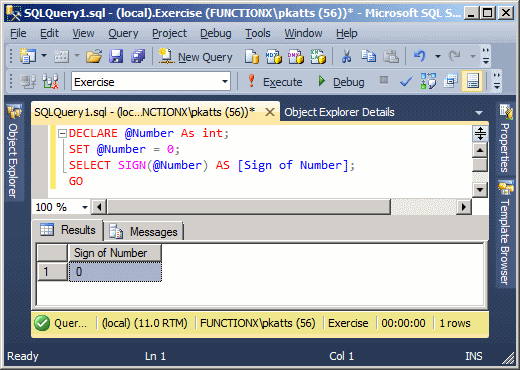Viewport: 520px width, 370px height.
Task: Click the Undo arrow icon
Action: pyautogui.click(x=420, y=56)
